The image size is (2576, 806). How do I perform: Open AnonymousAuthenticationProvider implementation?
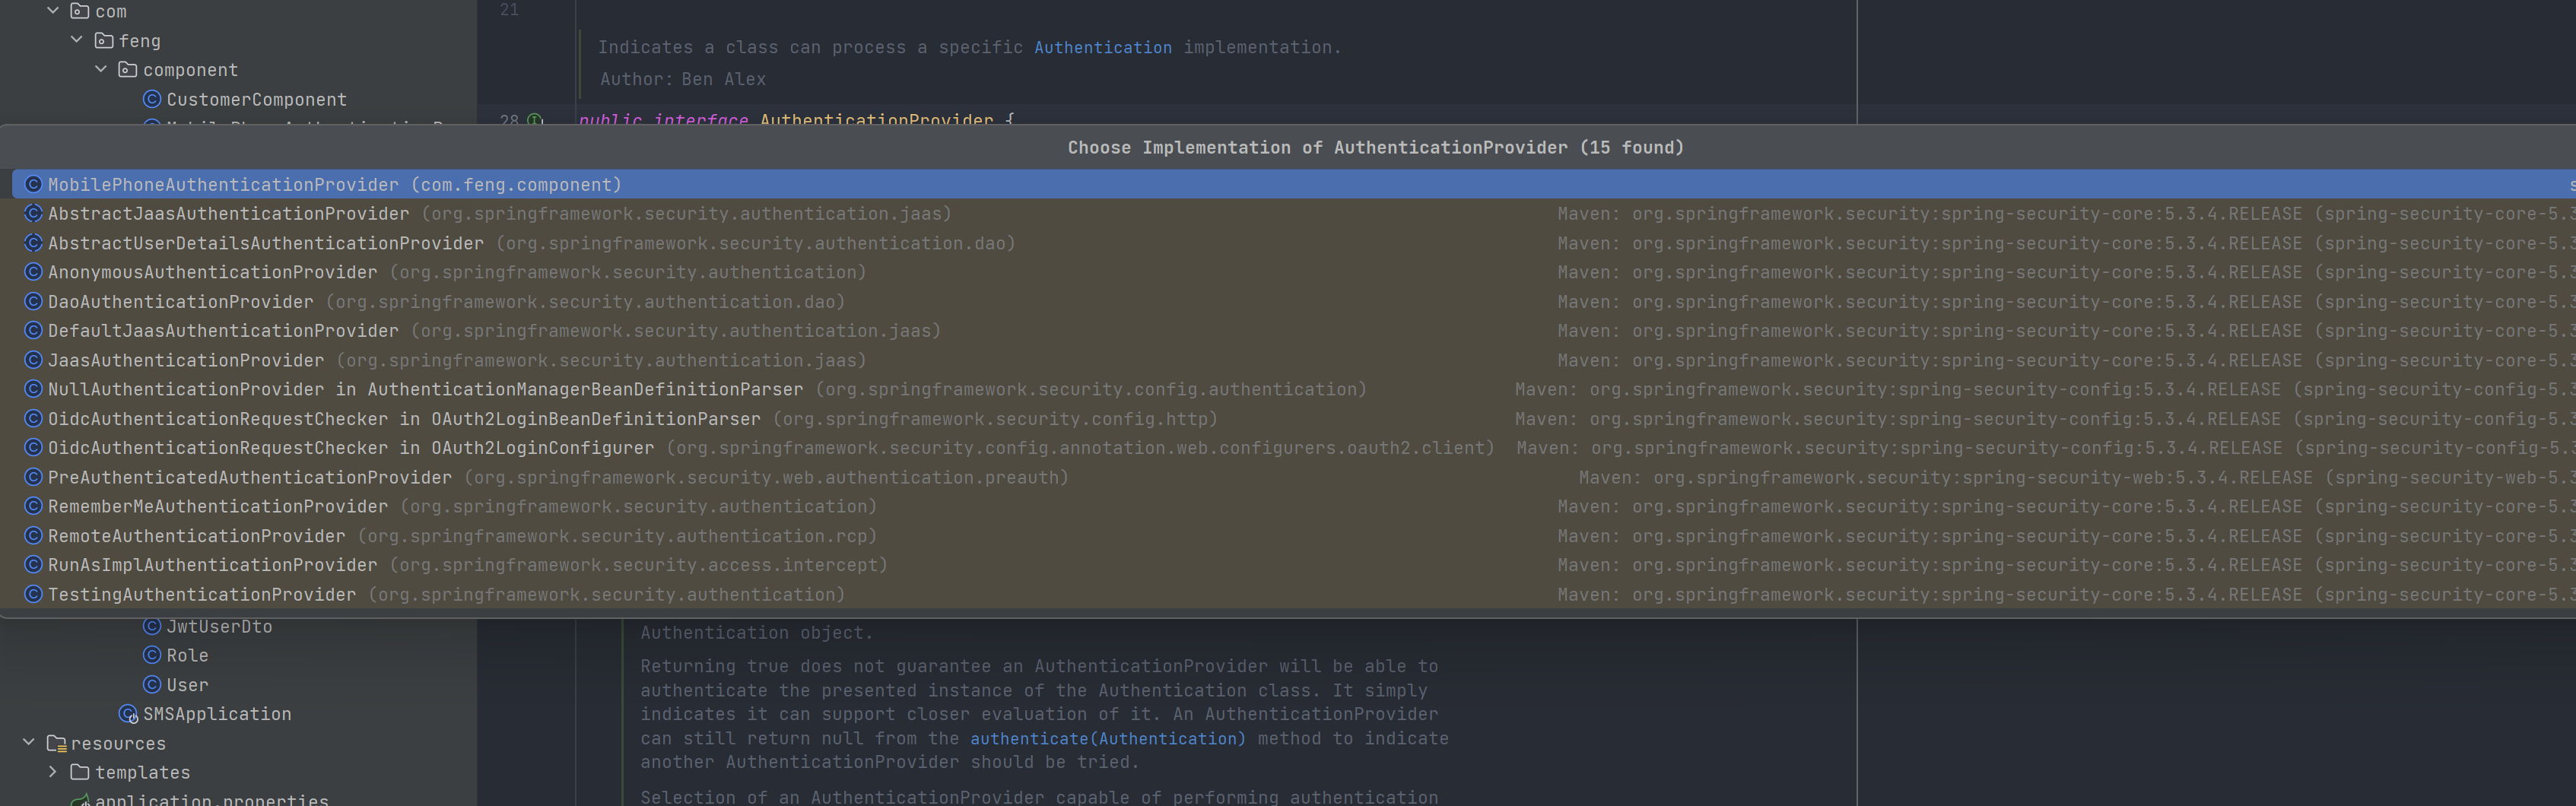coord(1294,272)
